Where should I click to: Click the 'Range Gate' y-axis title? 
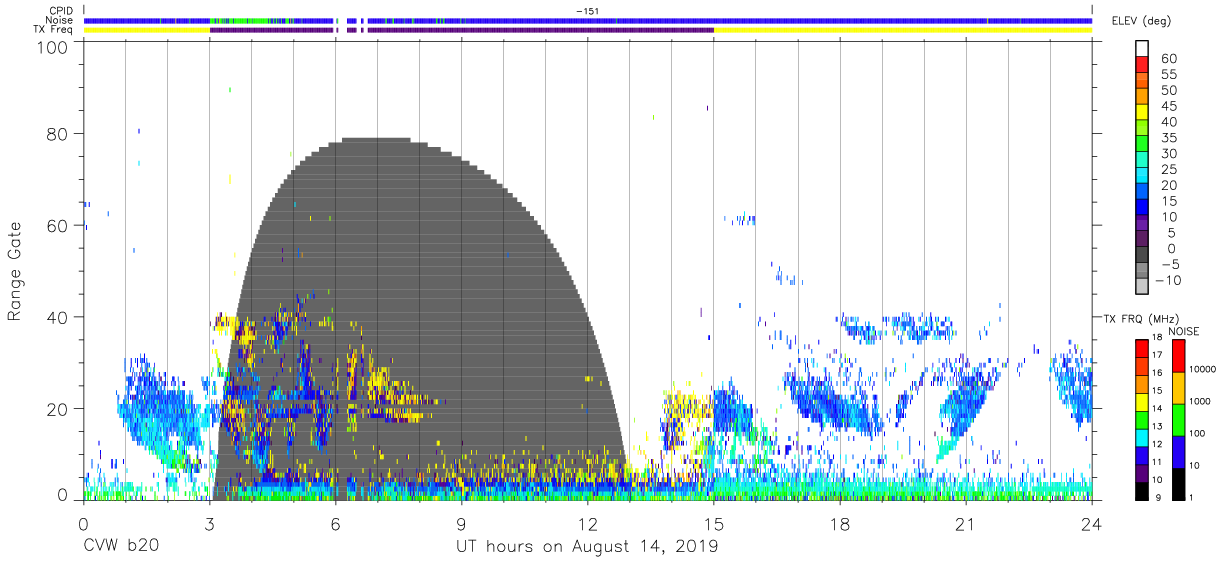pos(16,271)
